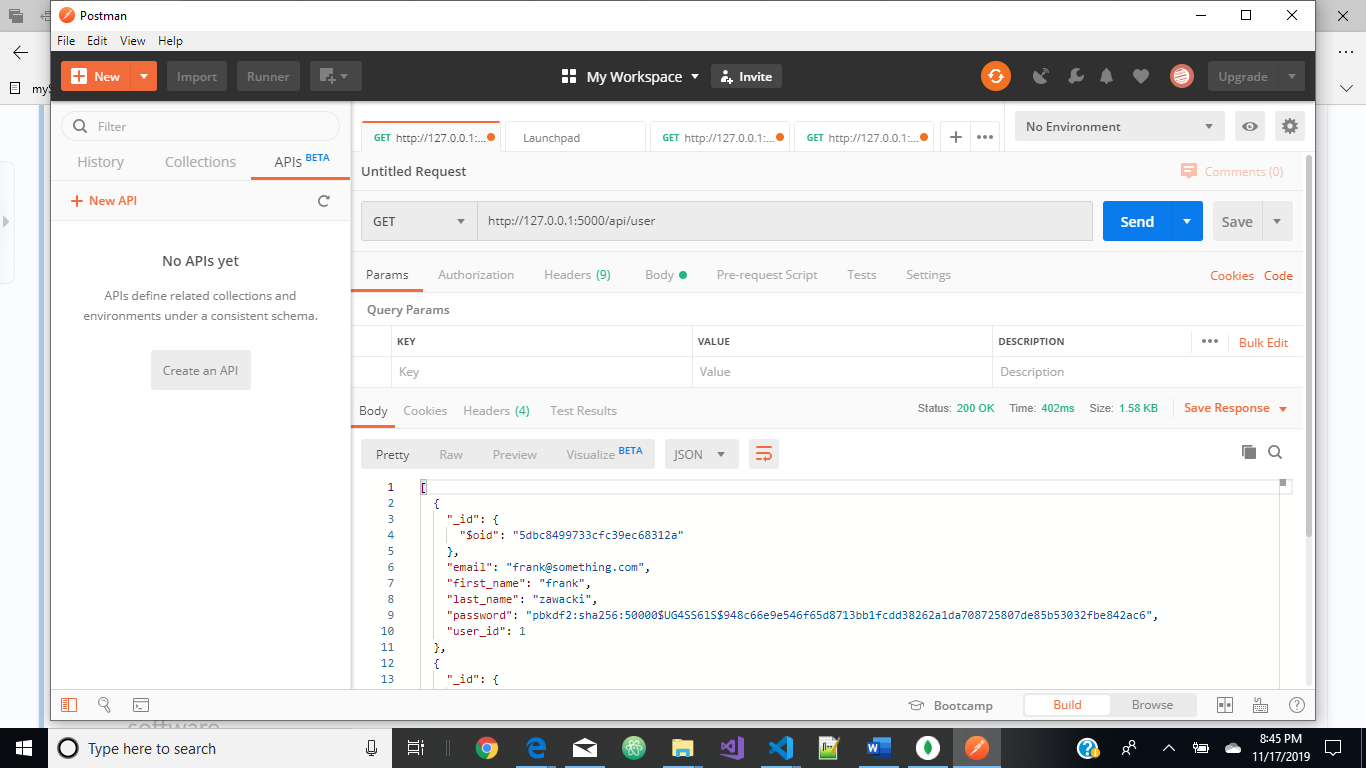
Task: Open the Upgrade dropdown arrow
Action: pos(1291,76)
